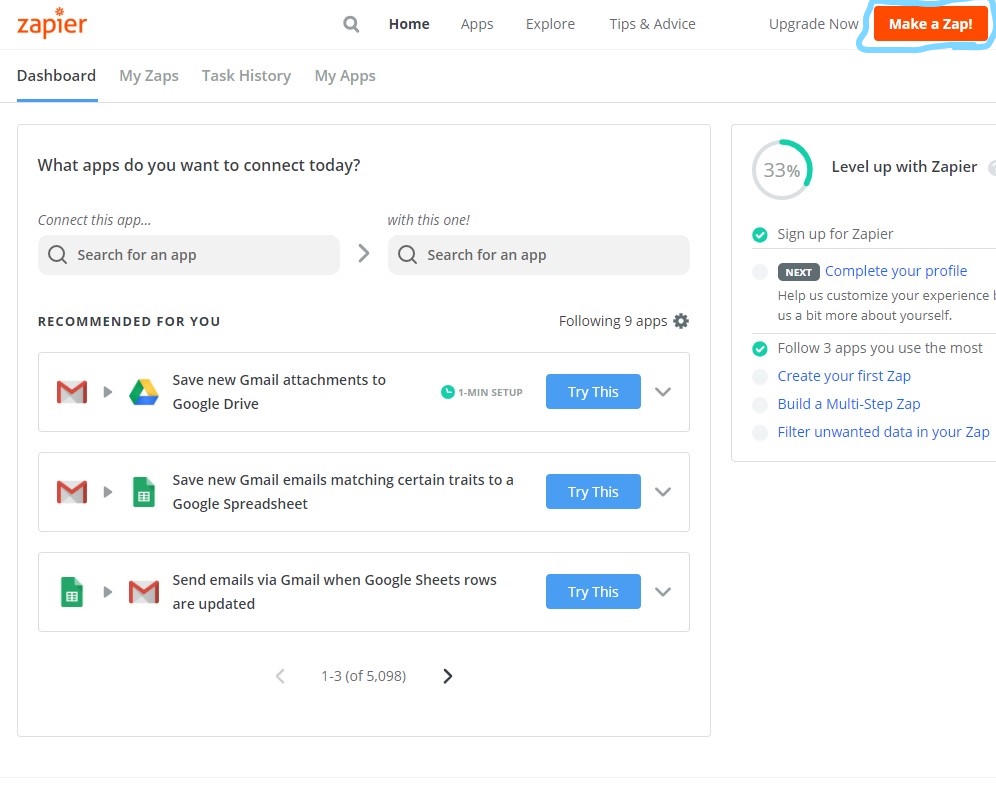The width and height of the screenshot is (996, 790).
Task: Click the Connect this app search field
Action: 189,255
